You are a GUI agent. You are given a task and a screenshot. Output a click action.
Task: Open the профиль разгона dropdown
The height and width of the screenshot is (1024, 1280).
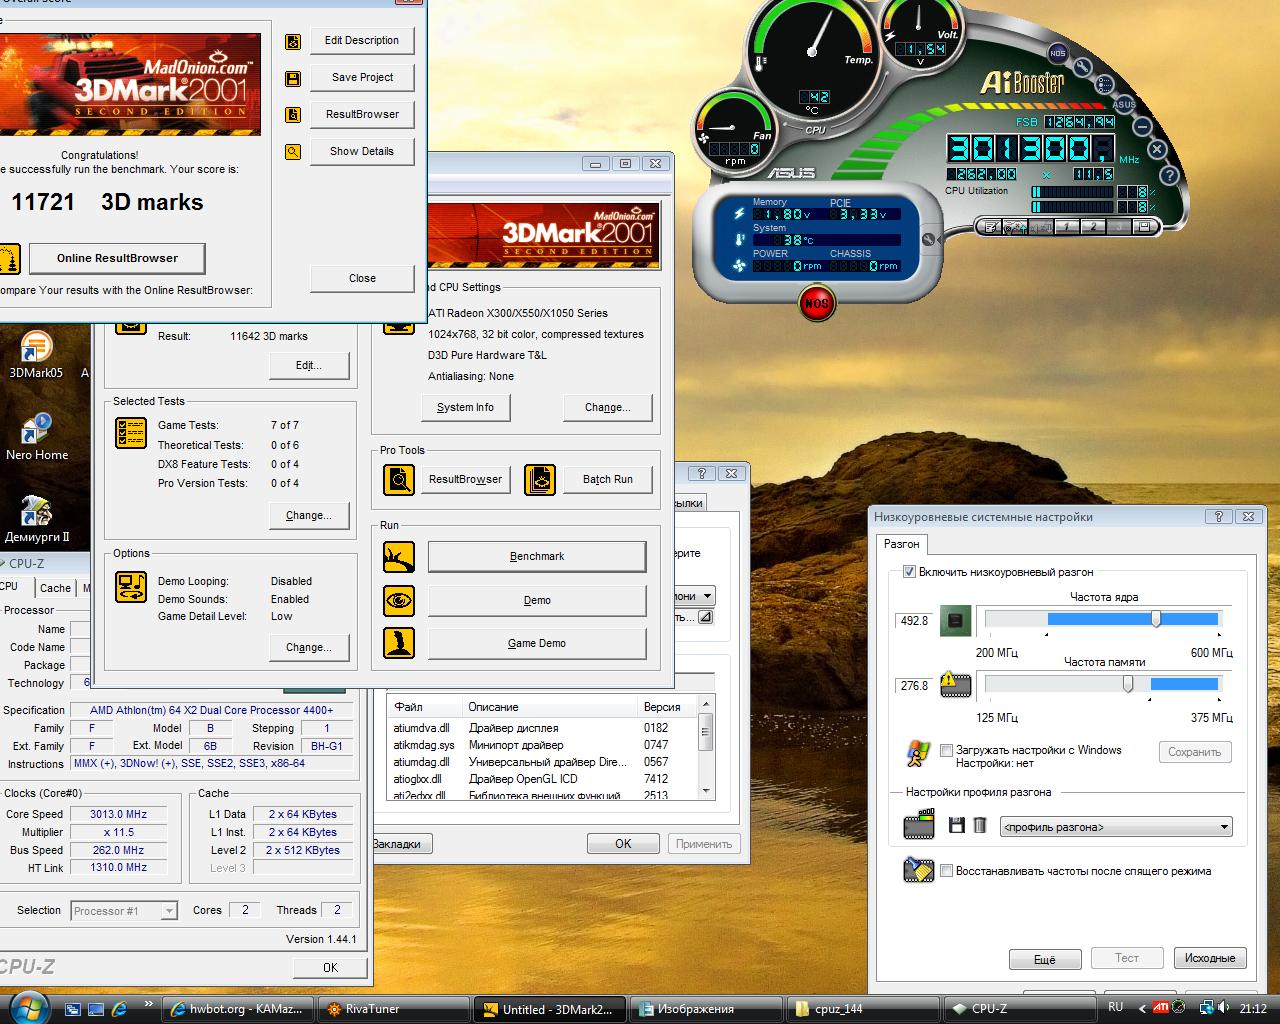point(1116,827)
